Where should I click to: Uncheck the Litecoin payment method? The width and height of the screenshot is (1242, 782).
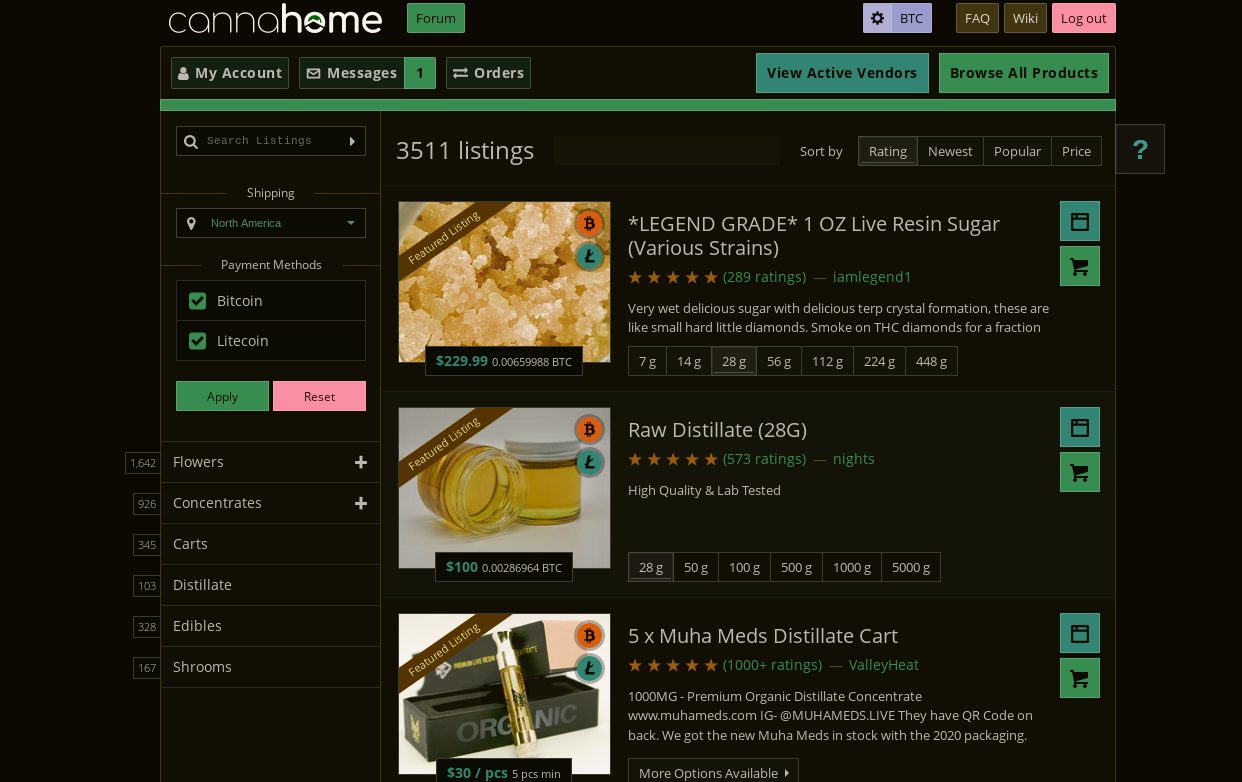197,341
